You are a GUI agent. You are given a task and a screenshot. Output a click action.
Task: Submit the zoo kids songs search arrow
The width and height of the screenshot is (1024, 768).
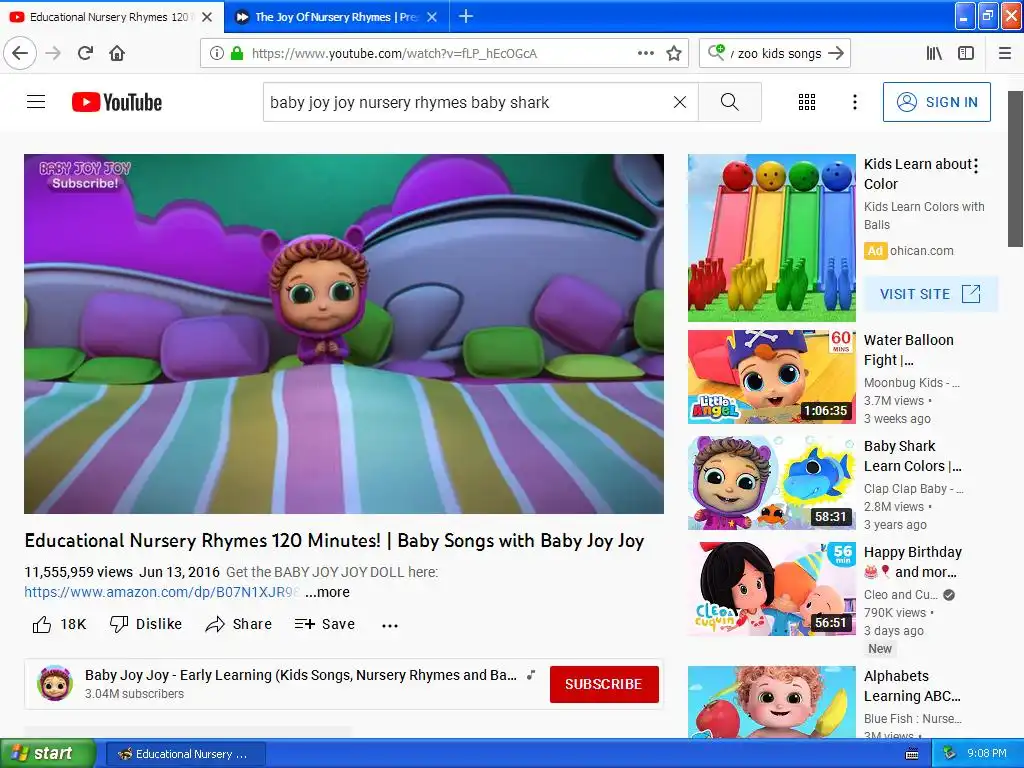(836, 53)
